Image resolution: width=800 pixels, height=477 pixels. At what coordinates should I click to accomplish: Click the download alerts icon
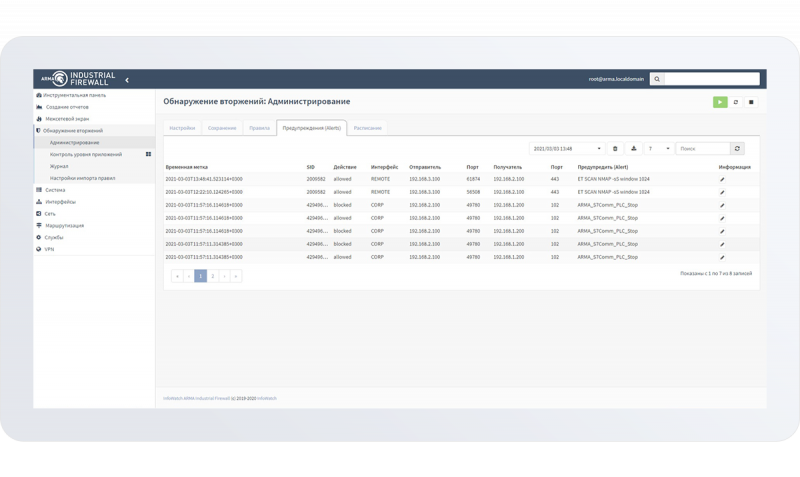(632, 148)
